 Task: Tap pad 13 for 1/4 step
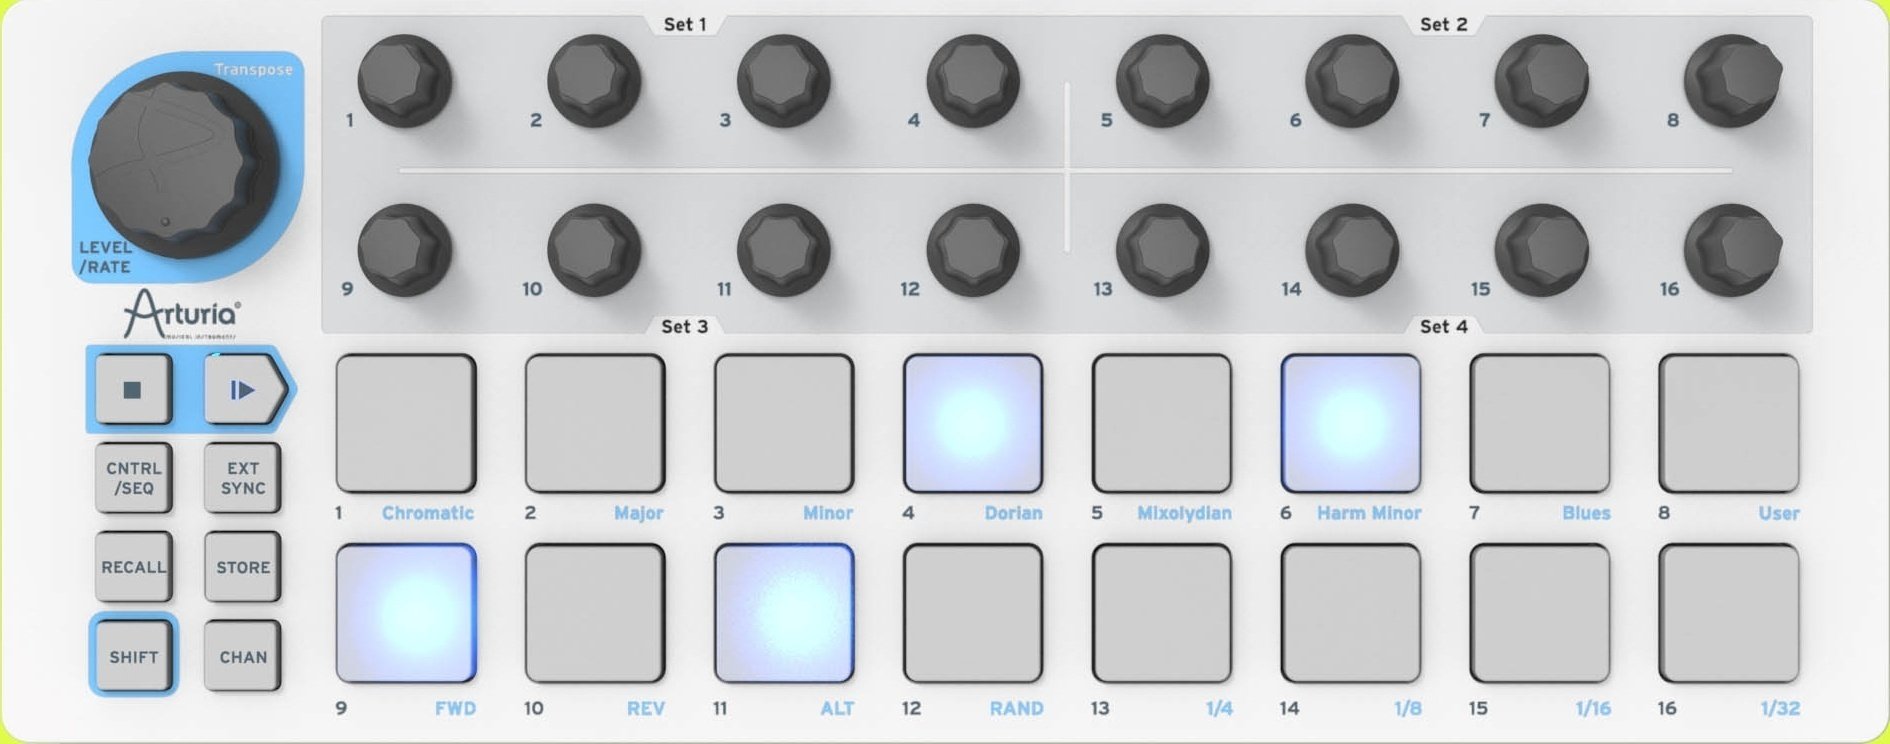1161,613
